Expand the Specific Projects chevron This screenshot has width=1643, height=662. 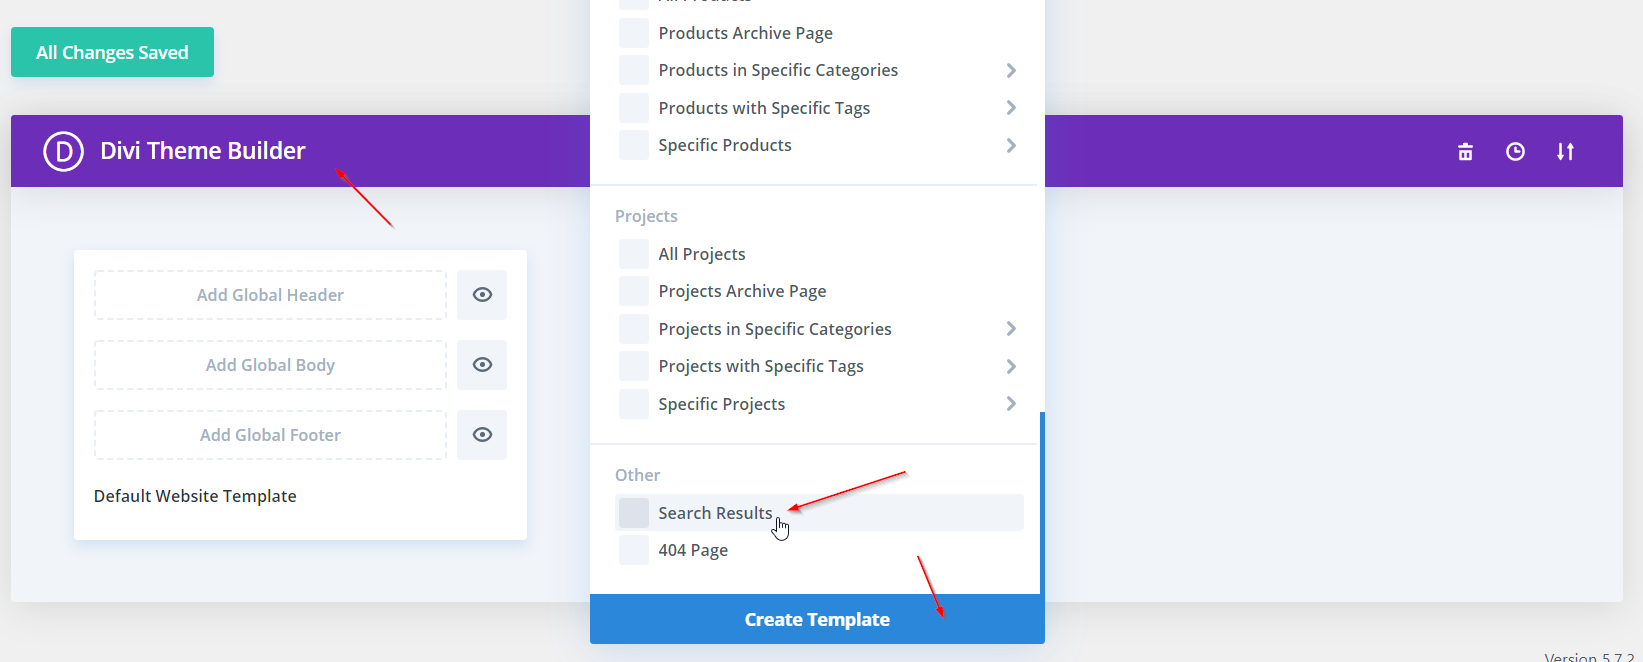point(1011,404)
